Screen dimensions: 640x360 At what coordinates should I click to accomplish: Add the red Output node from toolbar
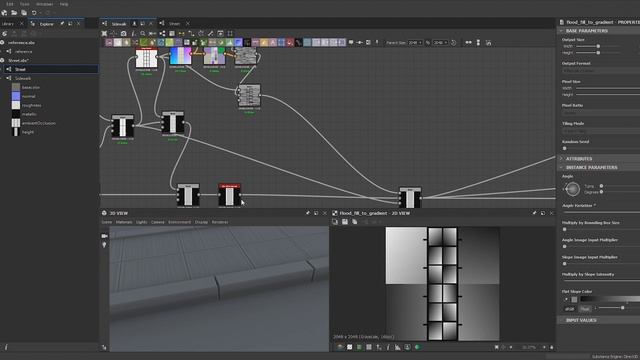[290, 42]
